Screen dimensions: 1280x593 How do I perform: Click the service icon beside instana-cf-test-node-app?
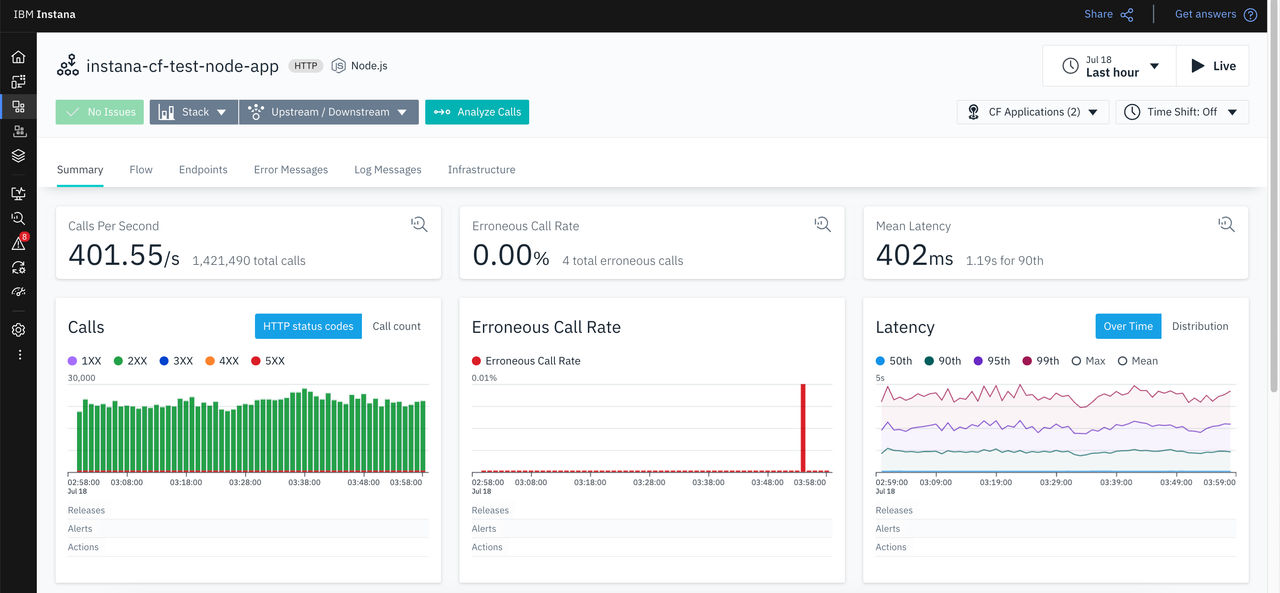pyautogui.click(x=68, y=66)
